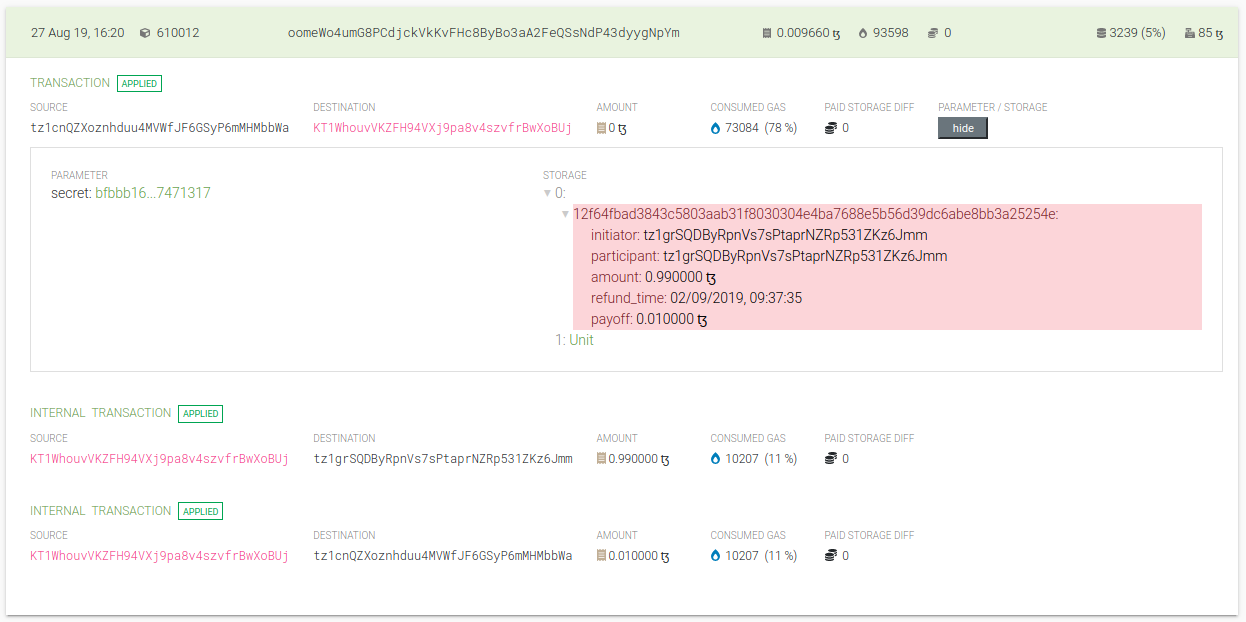Click storage coins icon in 0.990000 internal transaction

[x=830, y=459]
